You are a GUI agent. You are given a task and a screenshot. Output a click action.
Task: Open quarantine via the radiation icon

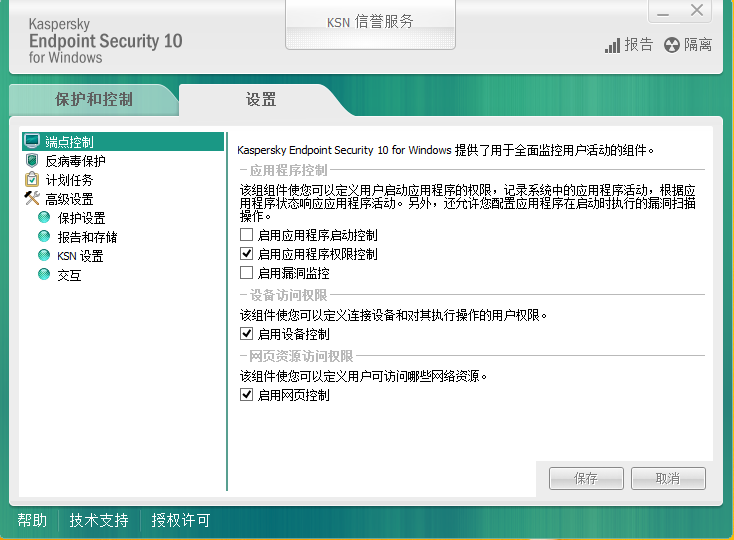[x=672, y=45]
